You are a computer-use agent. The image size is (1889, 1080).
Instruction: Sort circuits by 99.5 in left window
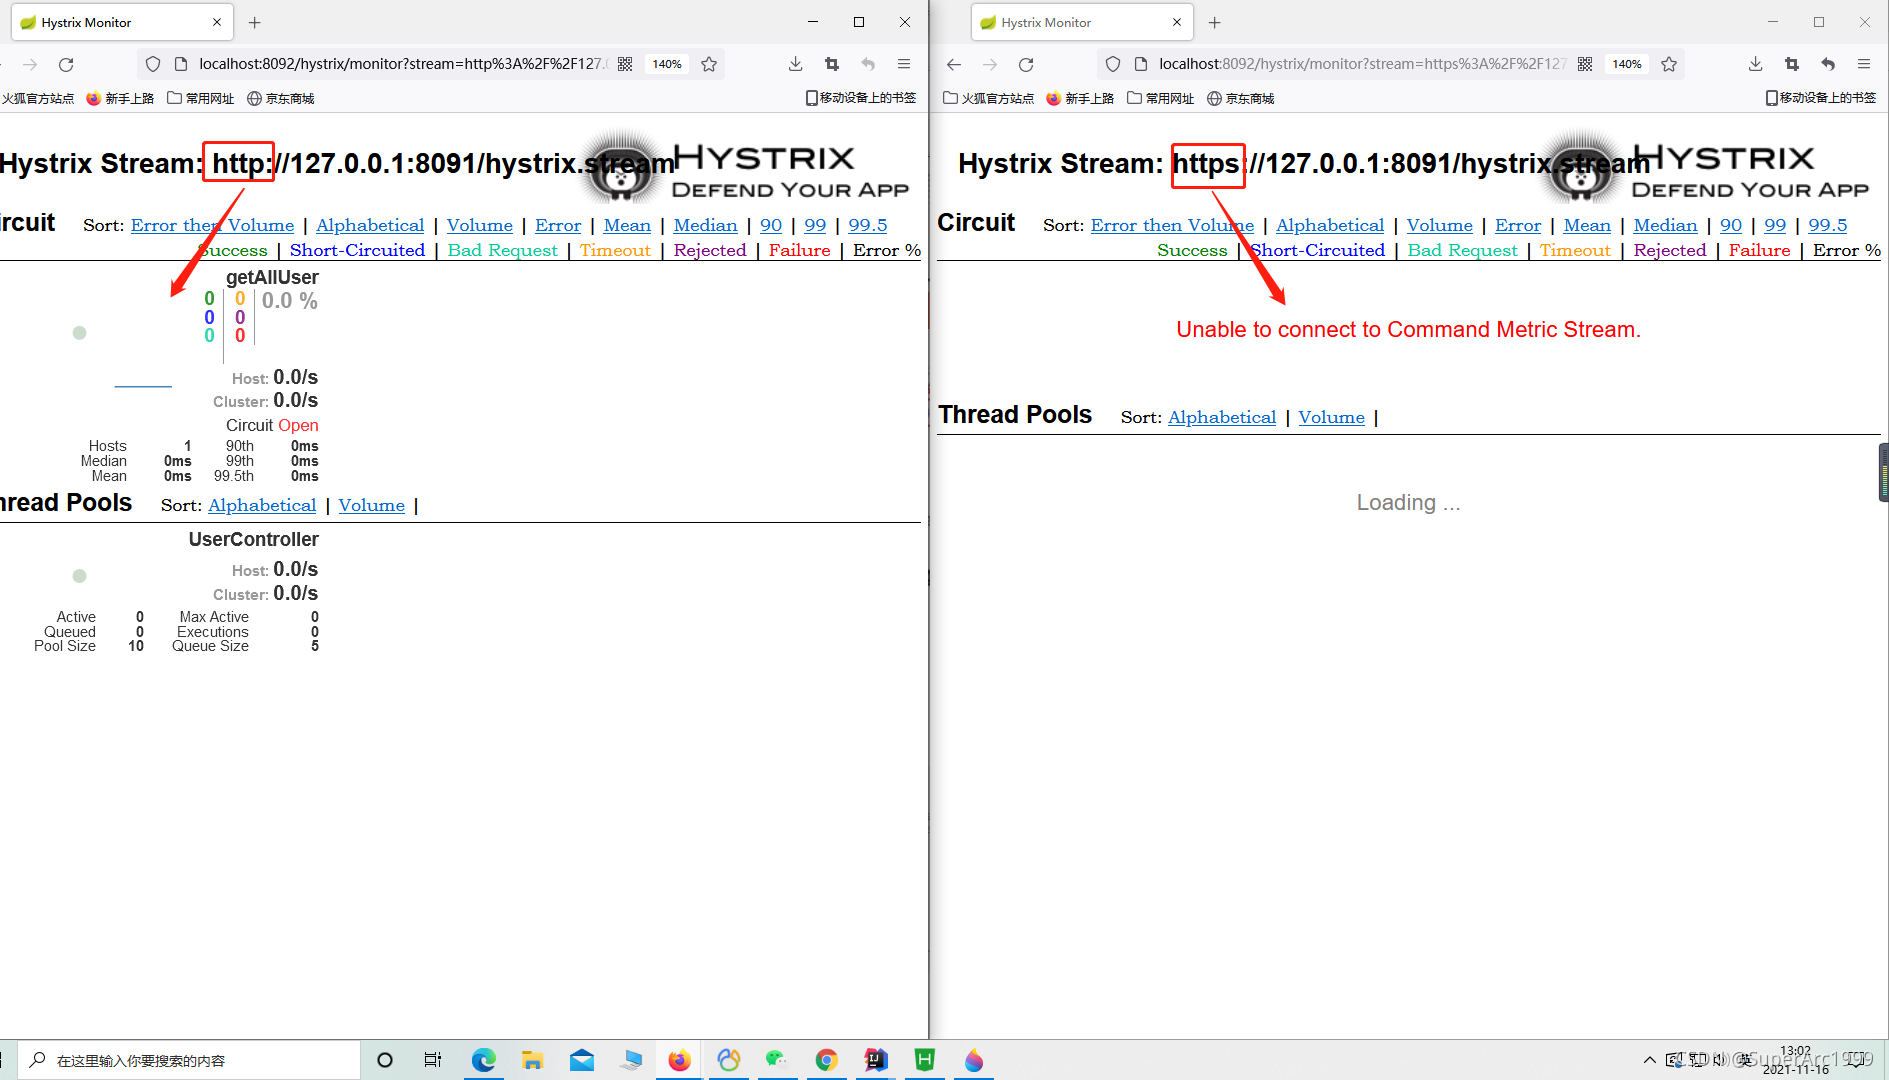[868, 225]
